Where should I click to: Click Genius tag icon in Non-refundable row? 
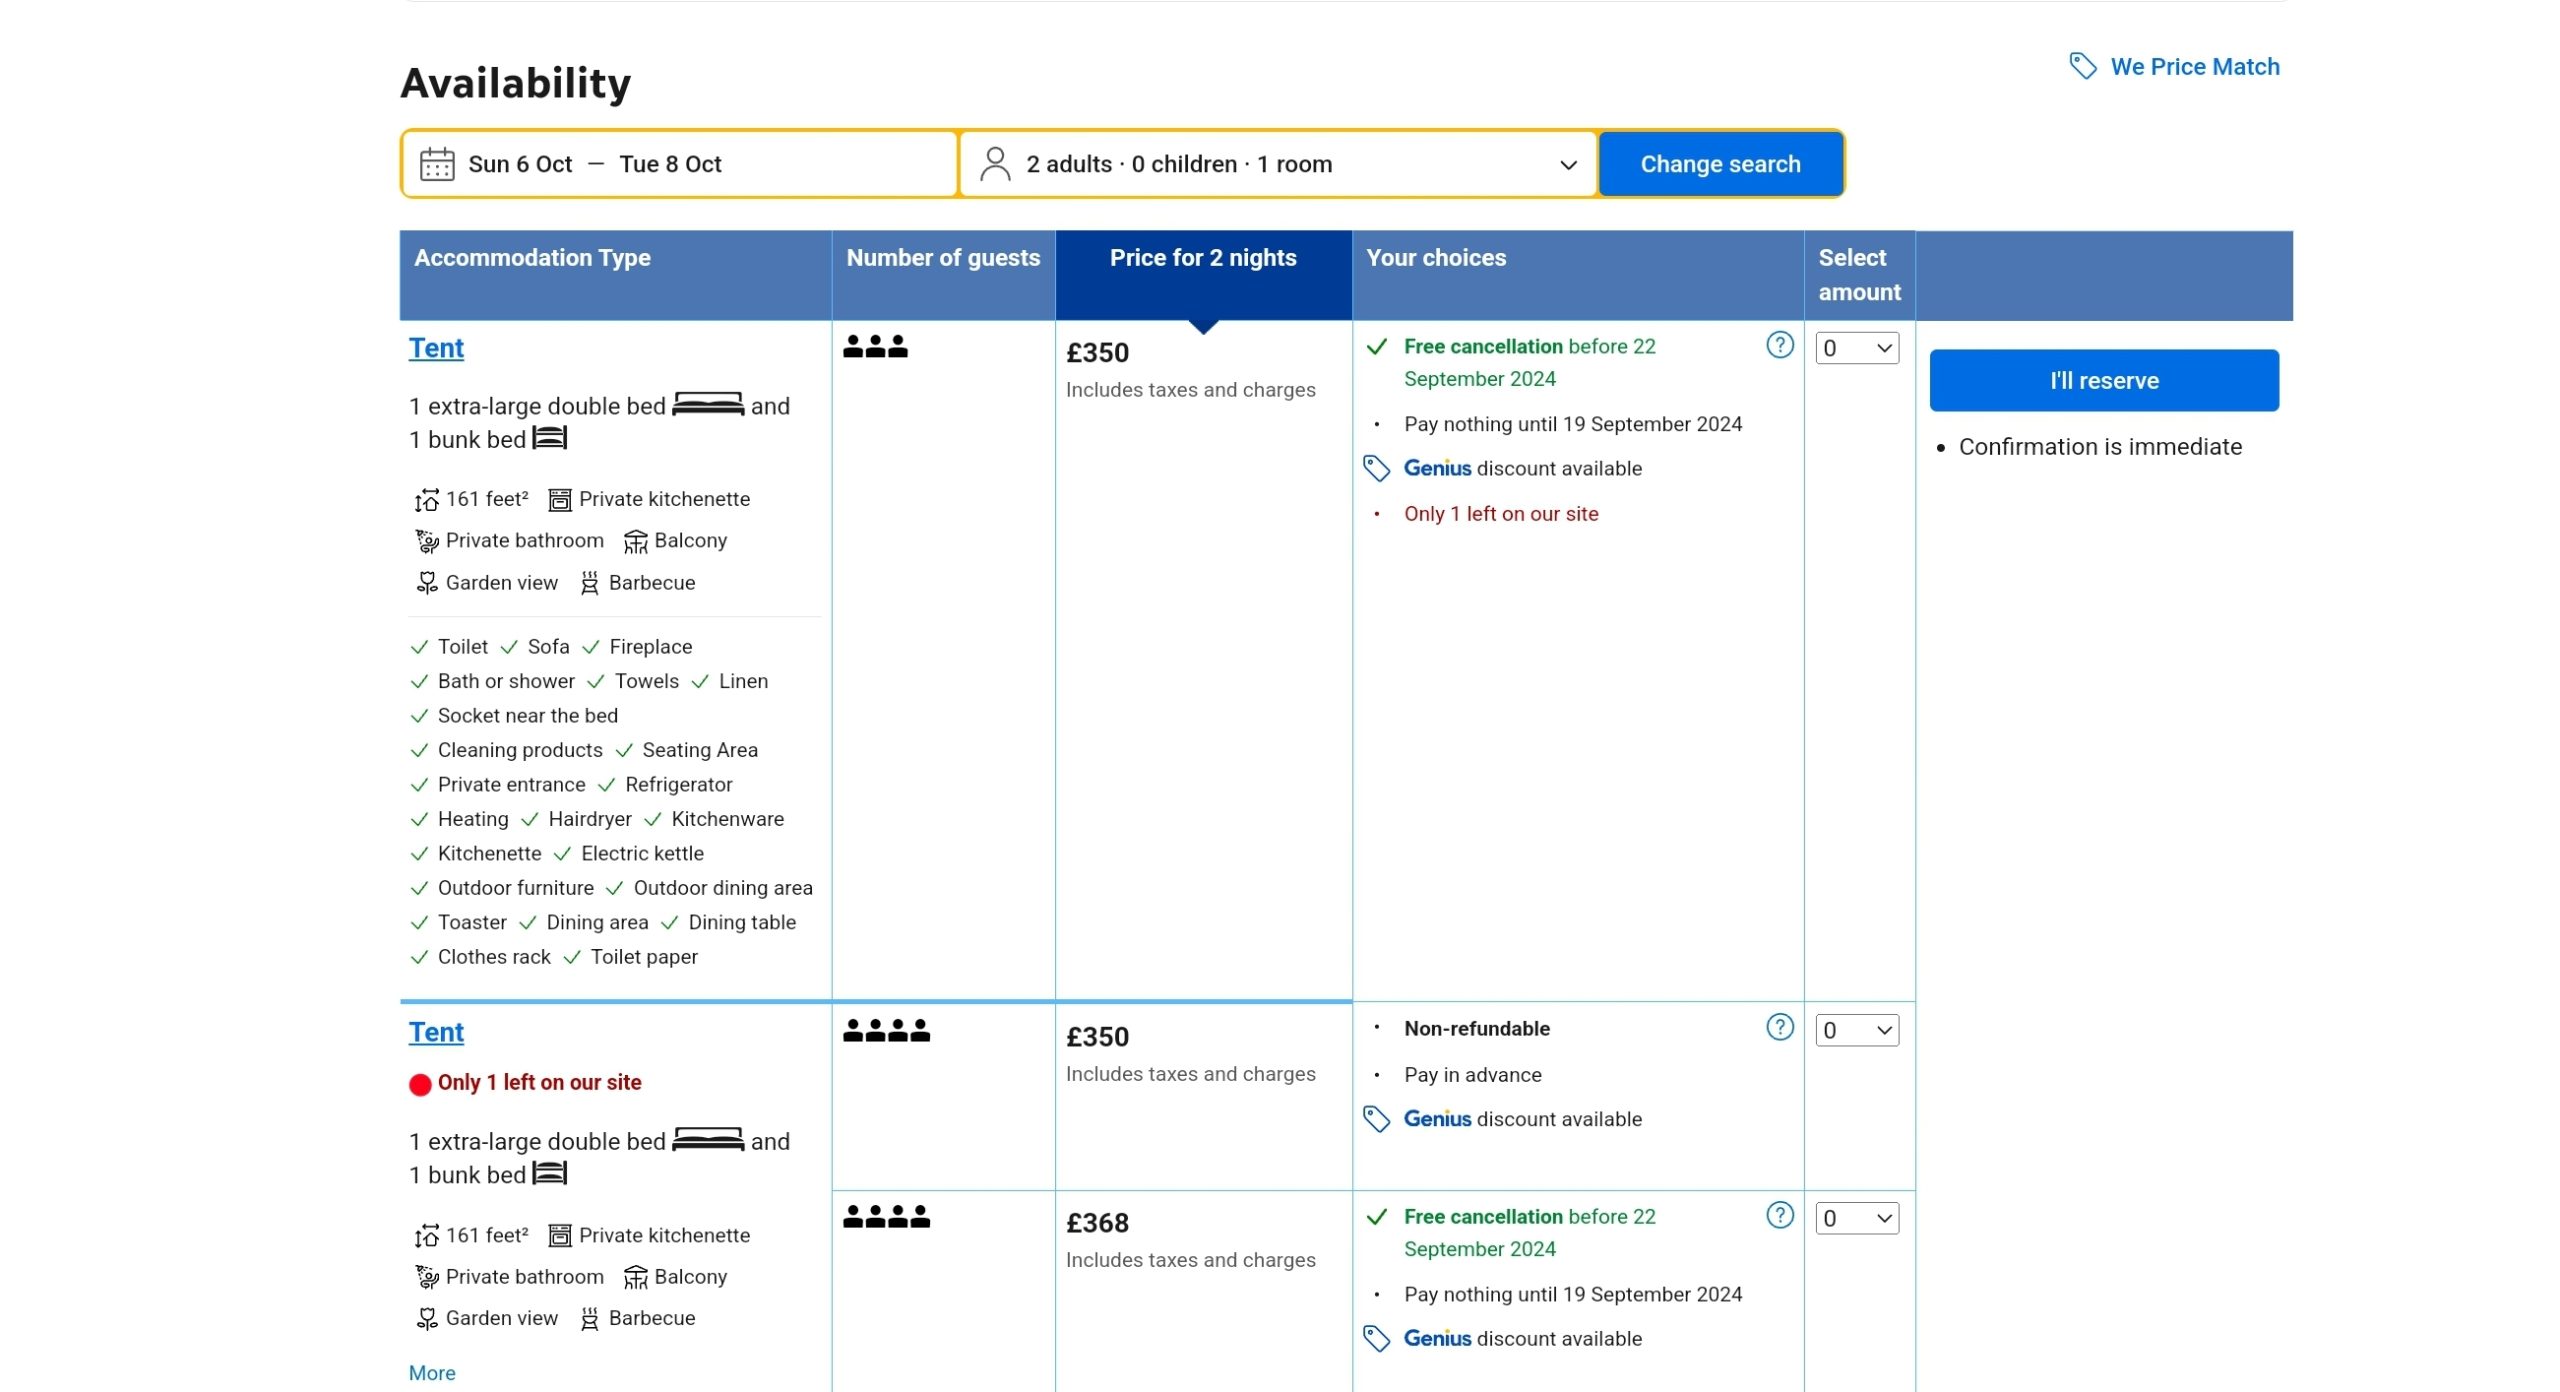coord(1377,1119)
